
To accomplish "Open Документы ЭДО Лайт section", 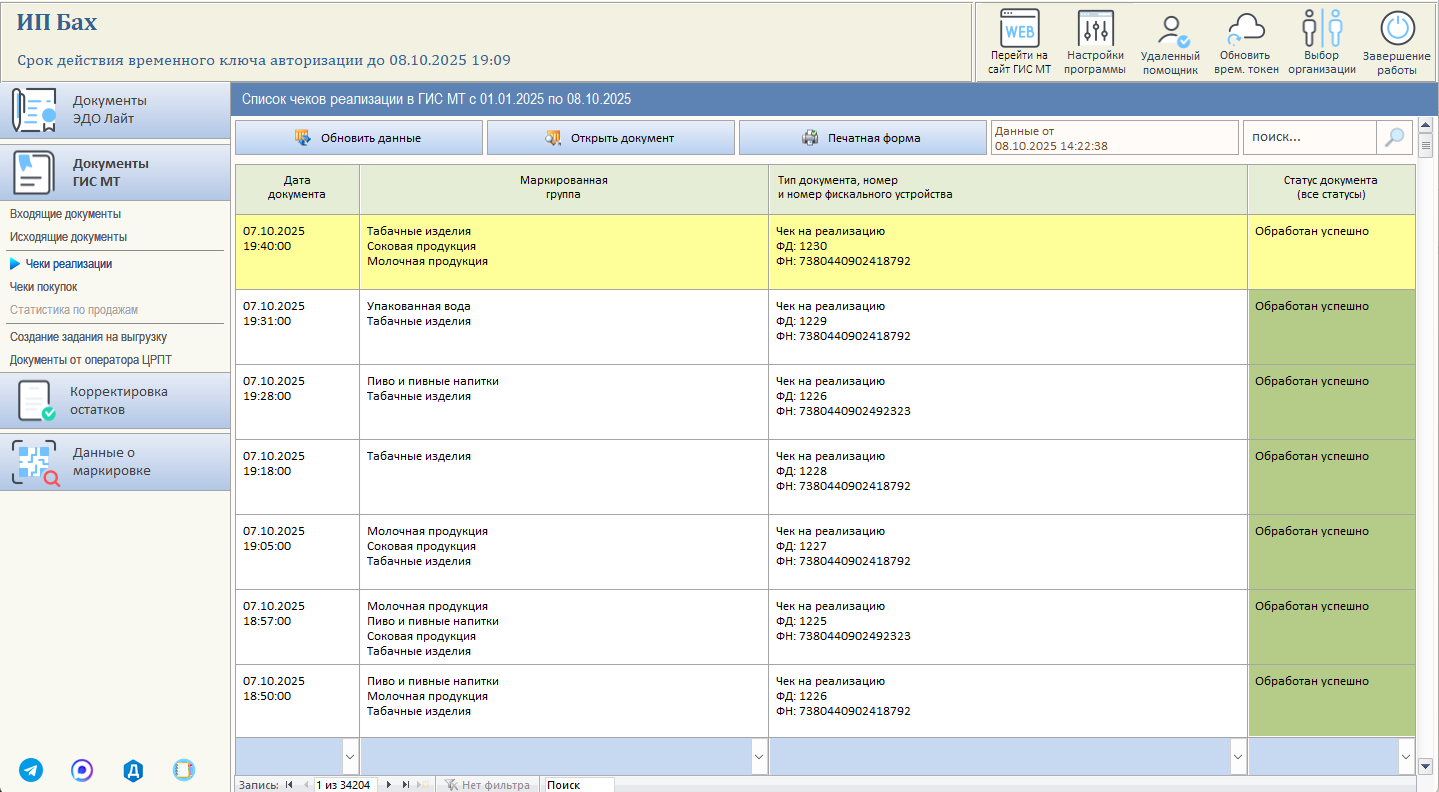I will [115, 110].
